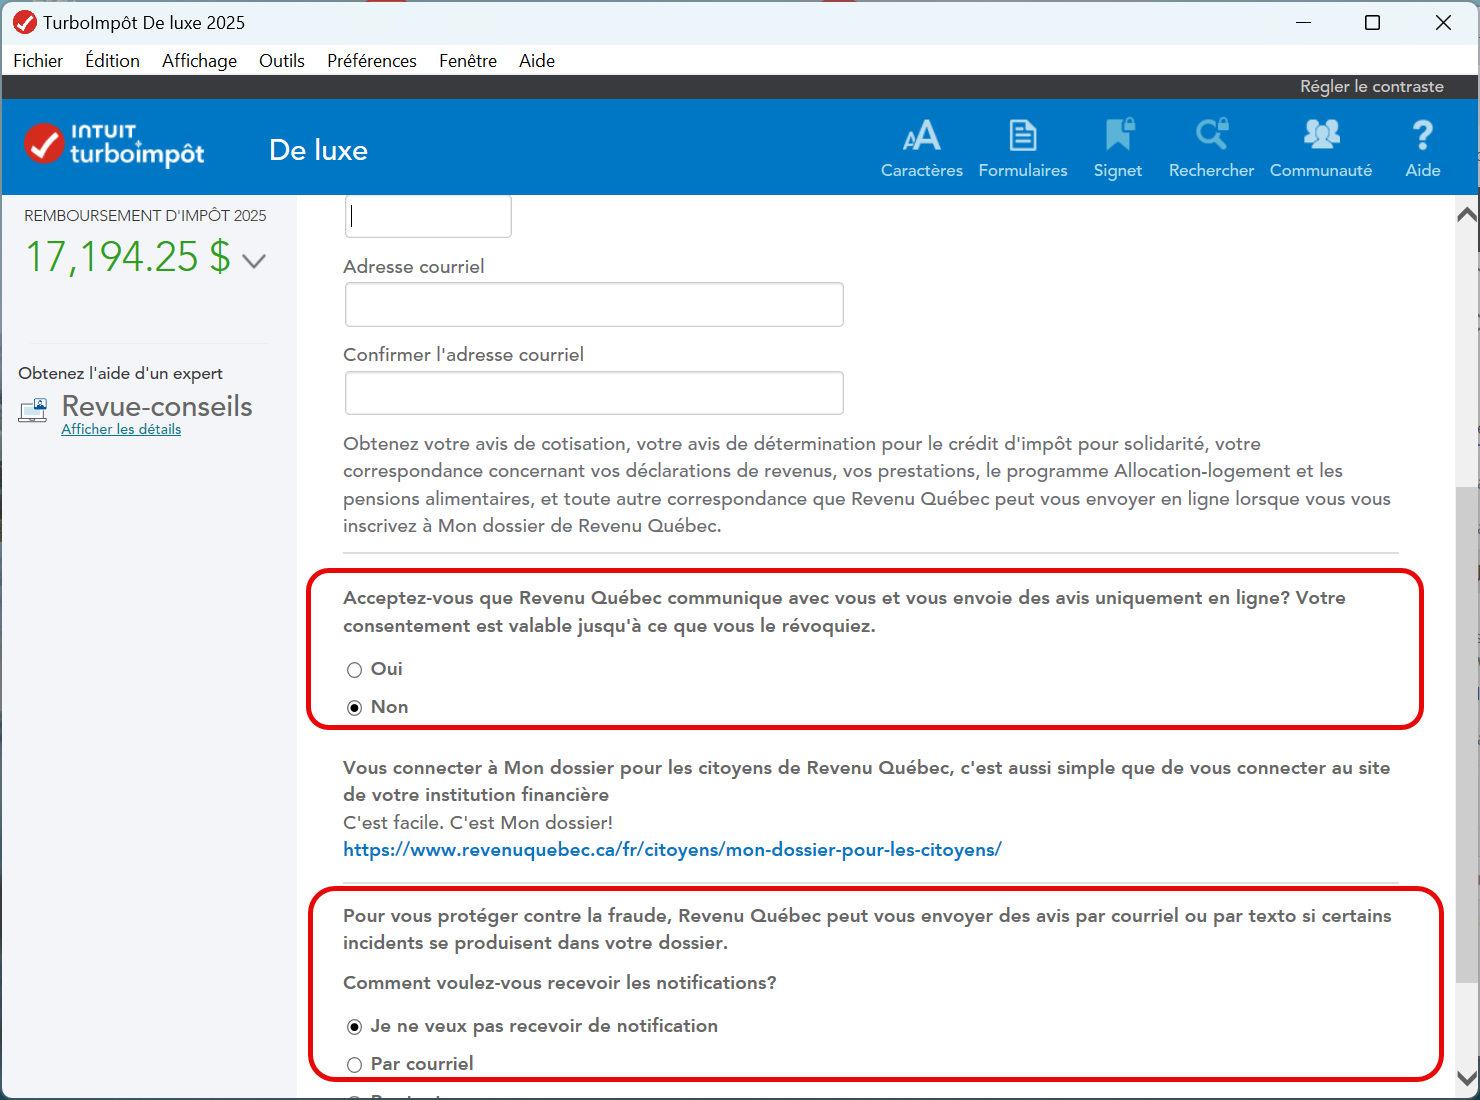Click the Revue-conseils expert icon

coord(33,410)
